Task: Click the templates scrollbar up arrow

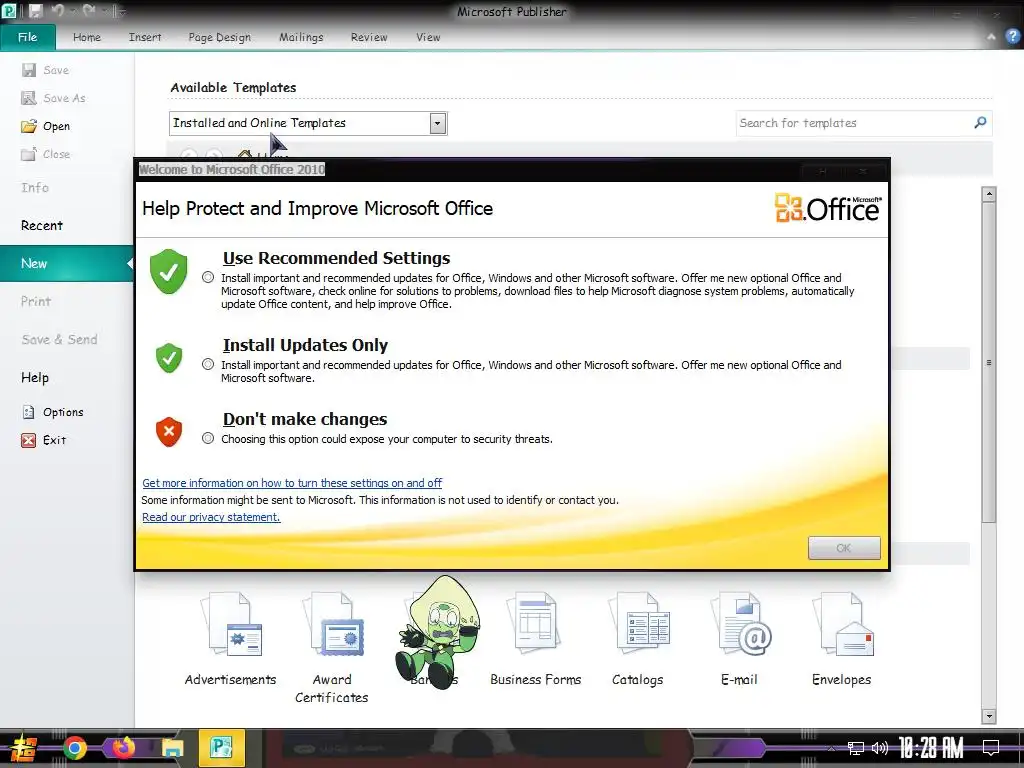Action: (989, 194)
